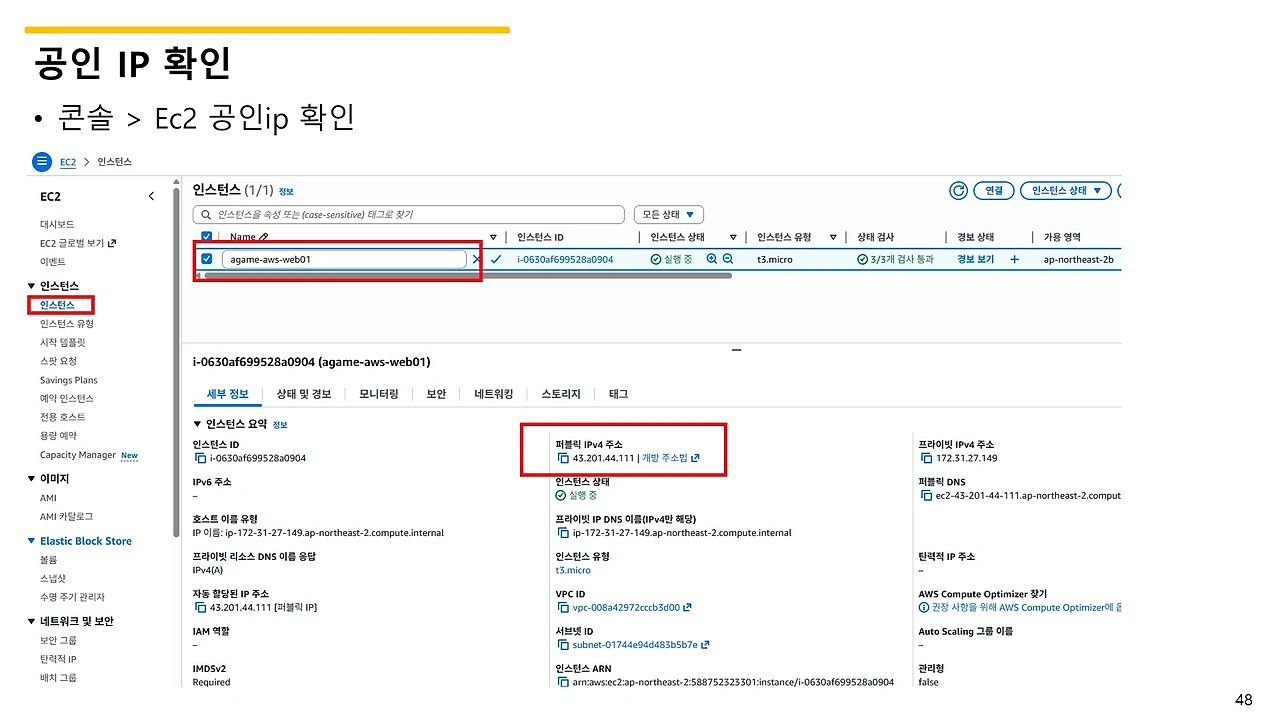Click the agame-aws-web01 name edit field
1280x720 pixels.
click(x=344, y=259)
